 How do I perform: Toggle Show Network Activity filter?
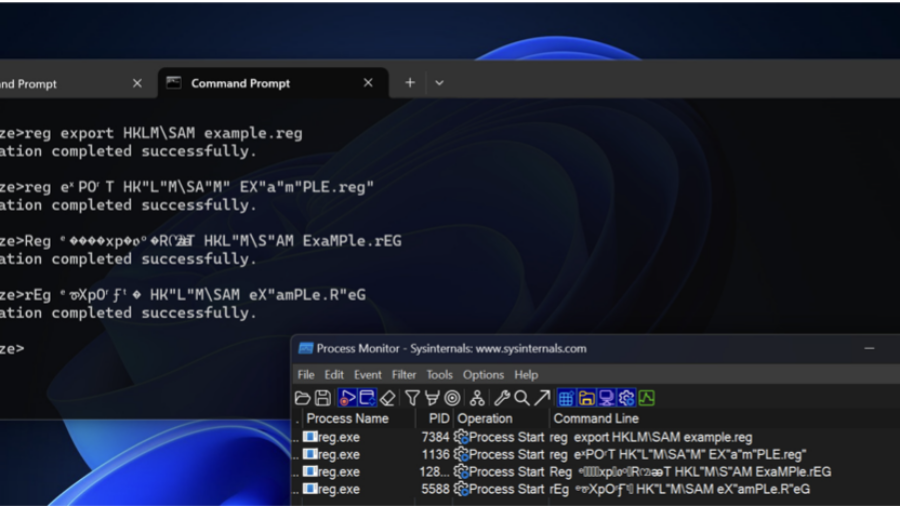tap(606, 398)
